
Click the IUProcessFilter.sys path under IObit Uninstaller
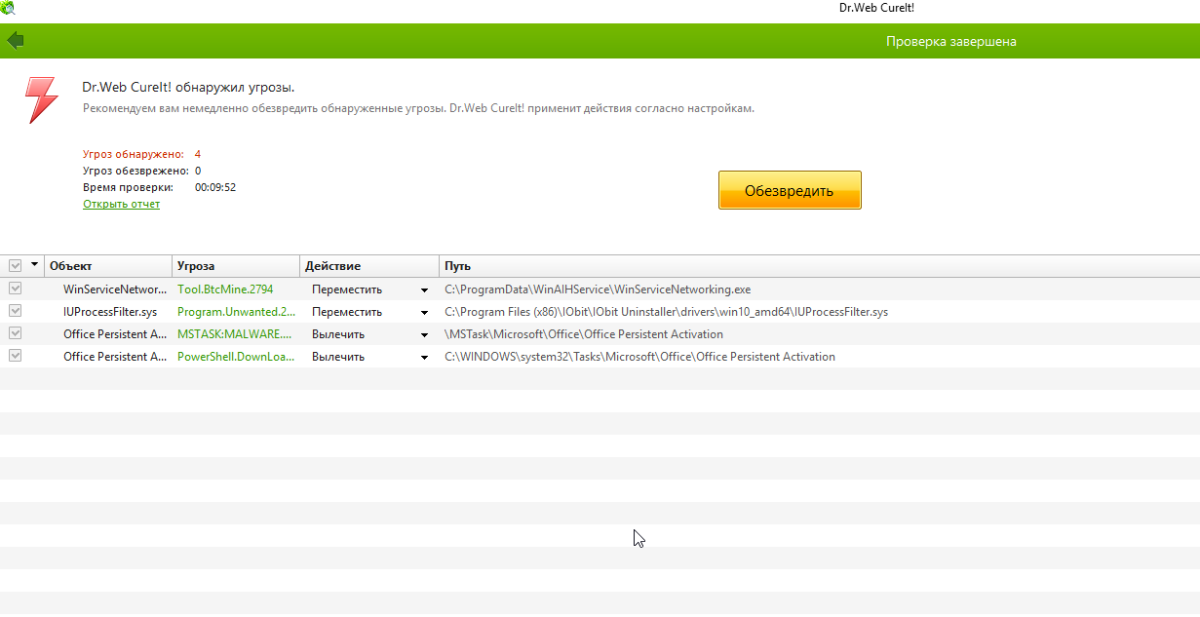pos(666,312)
